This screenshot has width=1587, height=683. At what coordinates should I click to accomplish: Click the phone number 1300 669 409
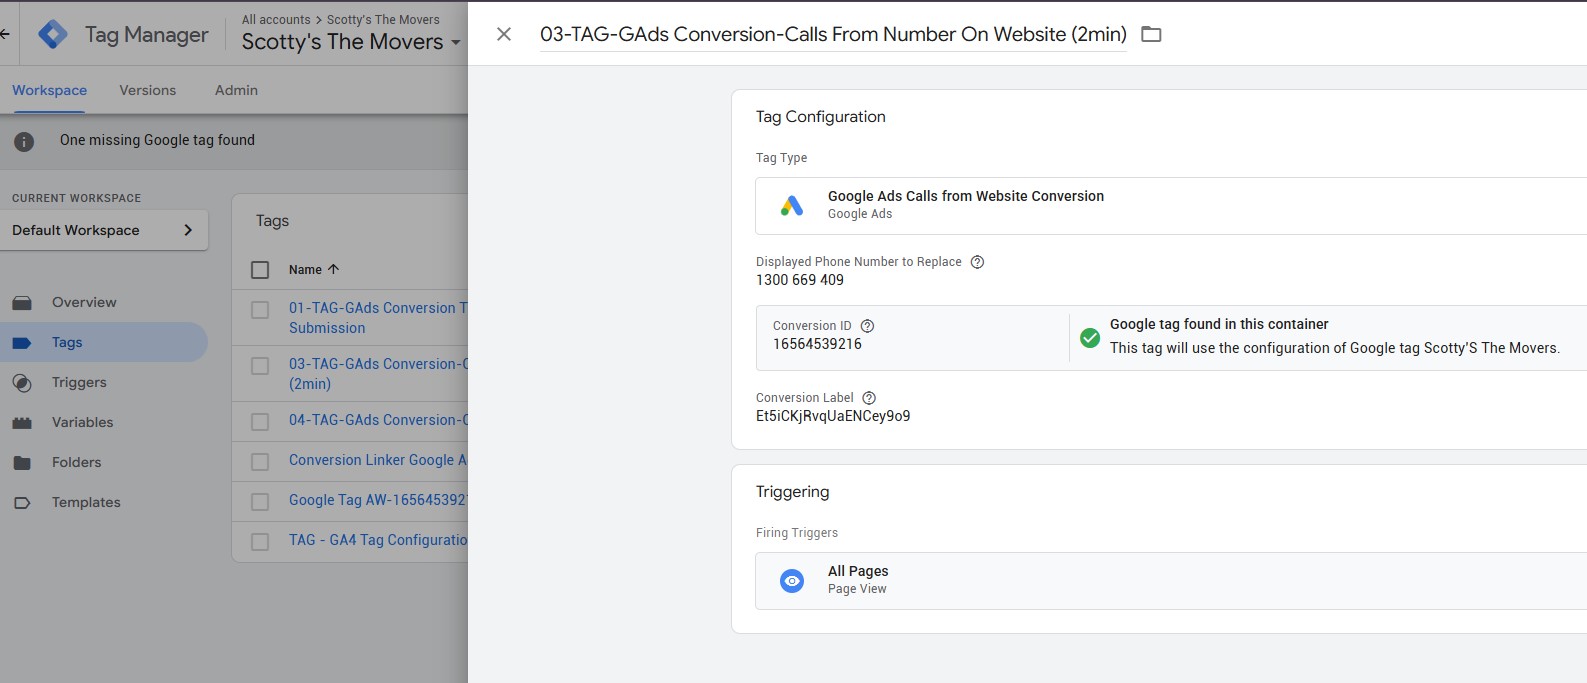tap(800, 280)
